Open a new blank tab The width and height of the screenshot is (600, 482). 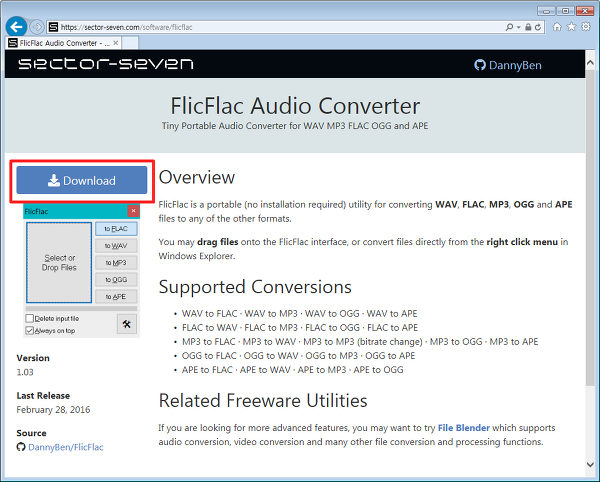130,43
